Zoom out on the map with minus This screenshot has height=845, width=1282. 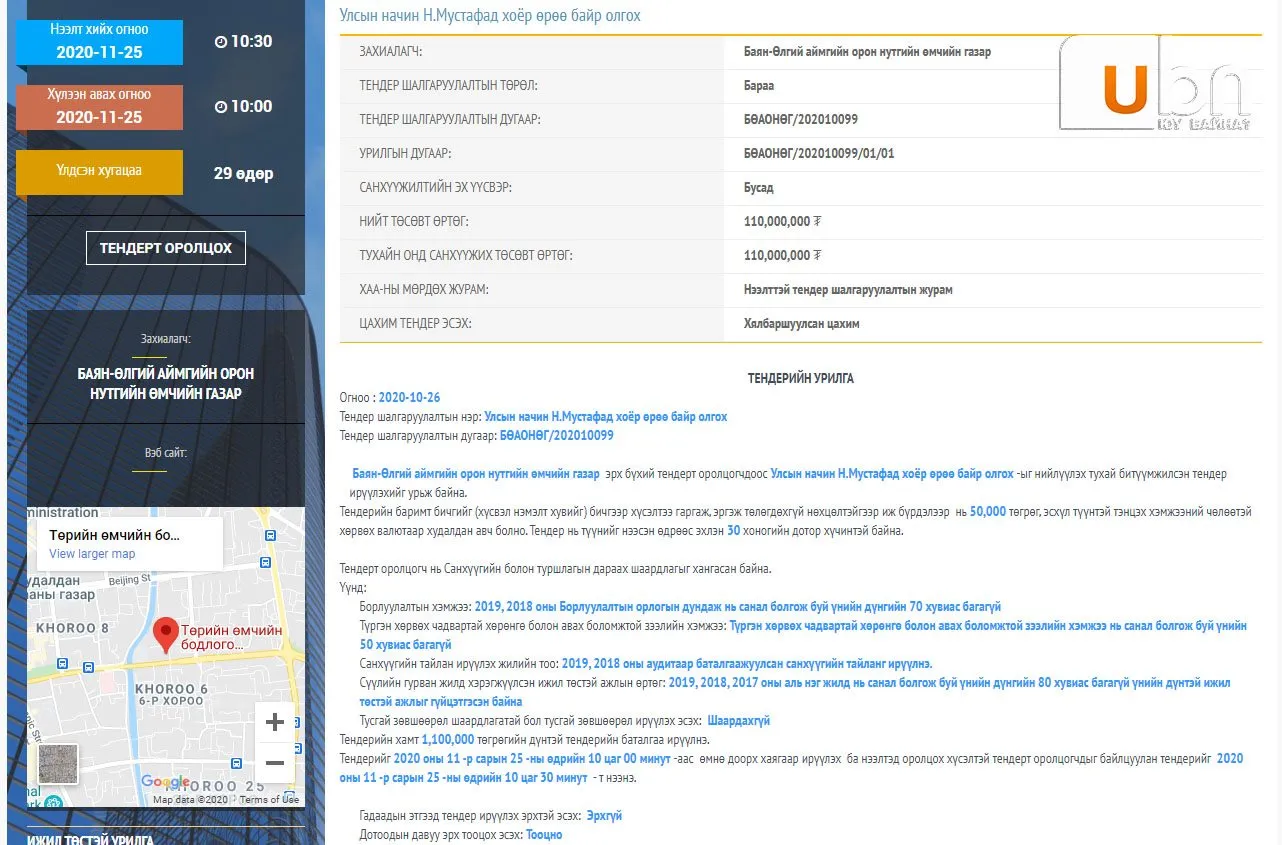(x=275, y=763)
